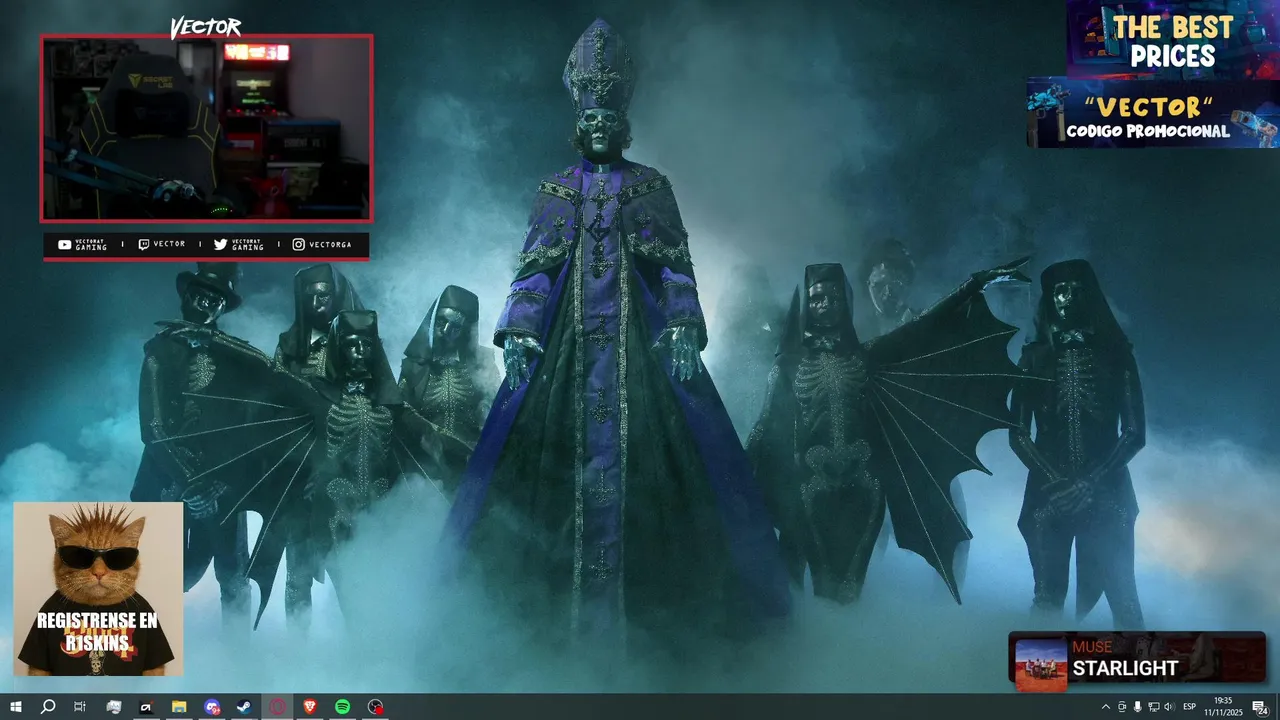Image resolution: width=1280 pixels, height=720 pixels.
Task: Click the webcam feed overlay
Action: (206, 128)
